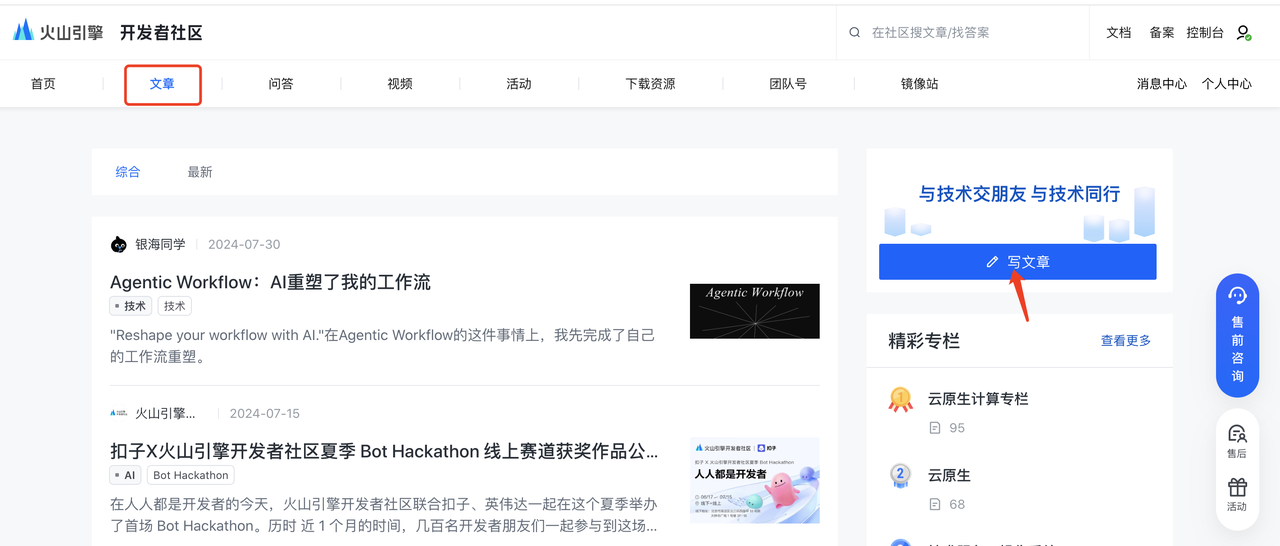Click the 开发者社区 title
This screenshot has width=1280, height=546.
[161, 33]
